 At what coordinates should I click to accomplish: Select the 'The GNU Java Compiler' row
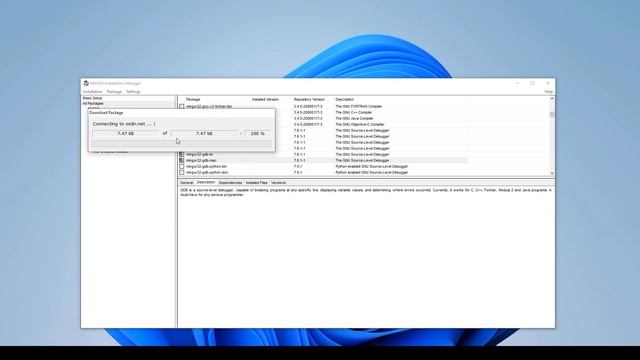354,118
